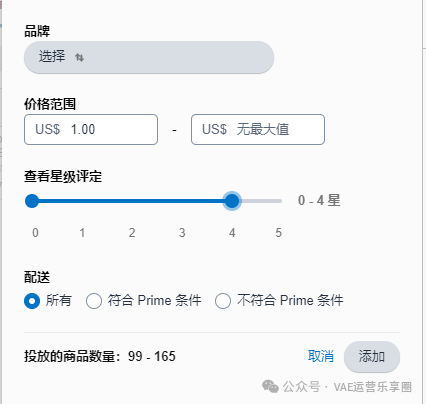This screenshot has height=404, width=426.
Task: Click the 添加 add button
Action: click(372, 356)
